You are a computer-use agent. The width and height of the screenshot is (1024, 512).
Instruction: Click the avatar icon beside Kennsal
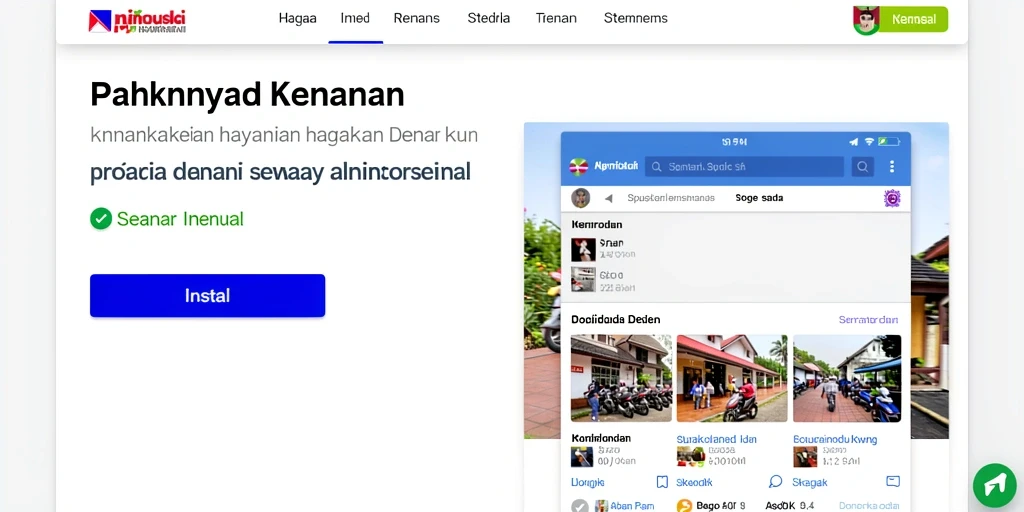click(866, 20)
